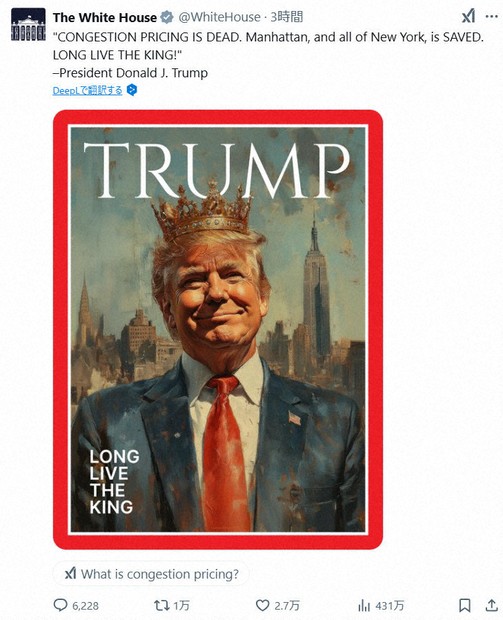Click the White House profile avatar

click(x=28, y=25)
